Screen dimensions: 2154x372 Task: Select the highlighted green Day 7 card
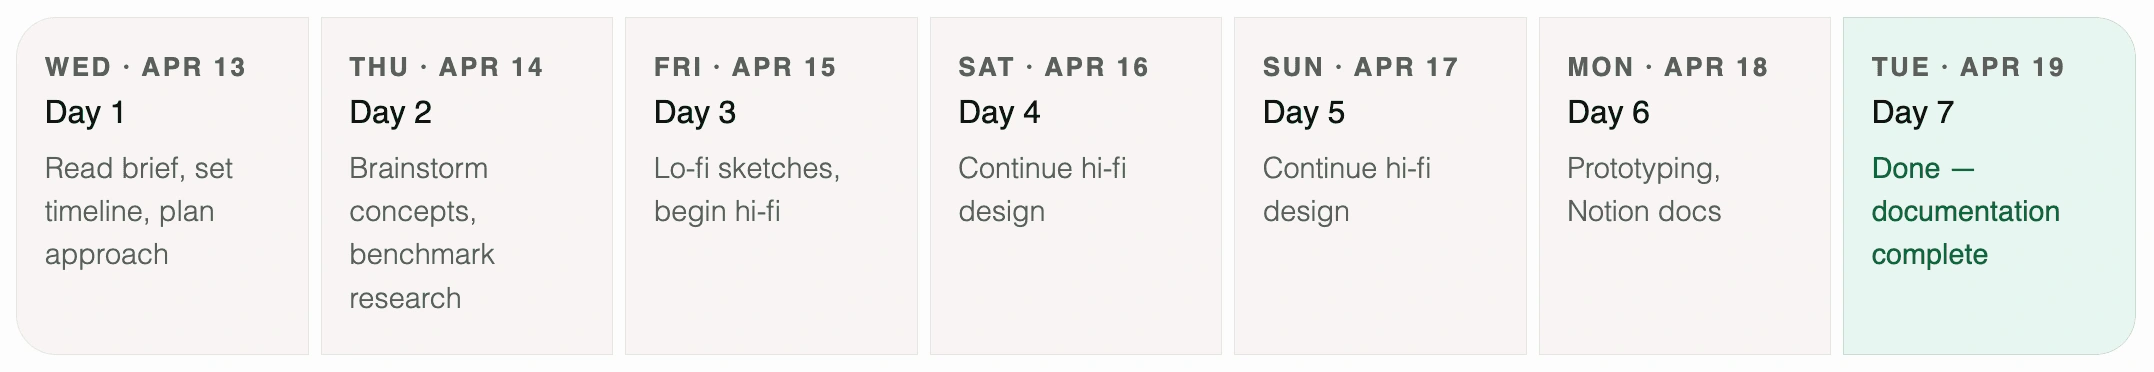(1989, 186)
